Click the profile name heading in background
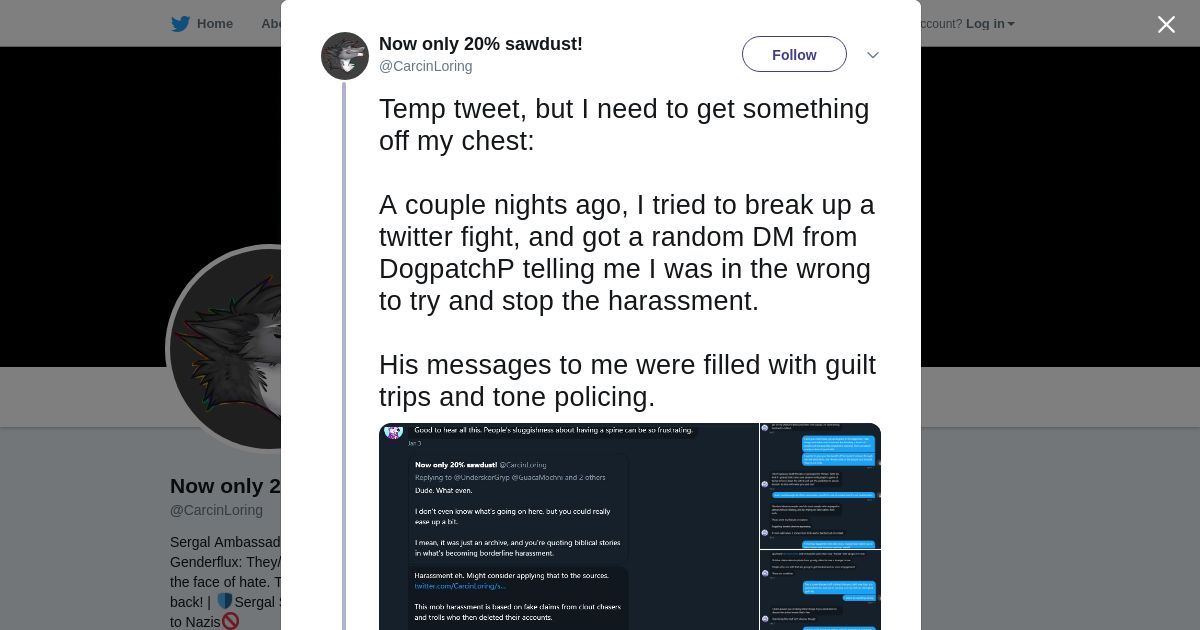Screen dimensions: 1200x630 [225, 486]
